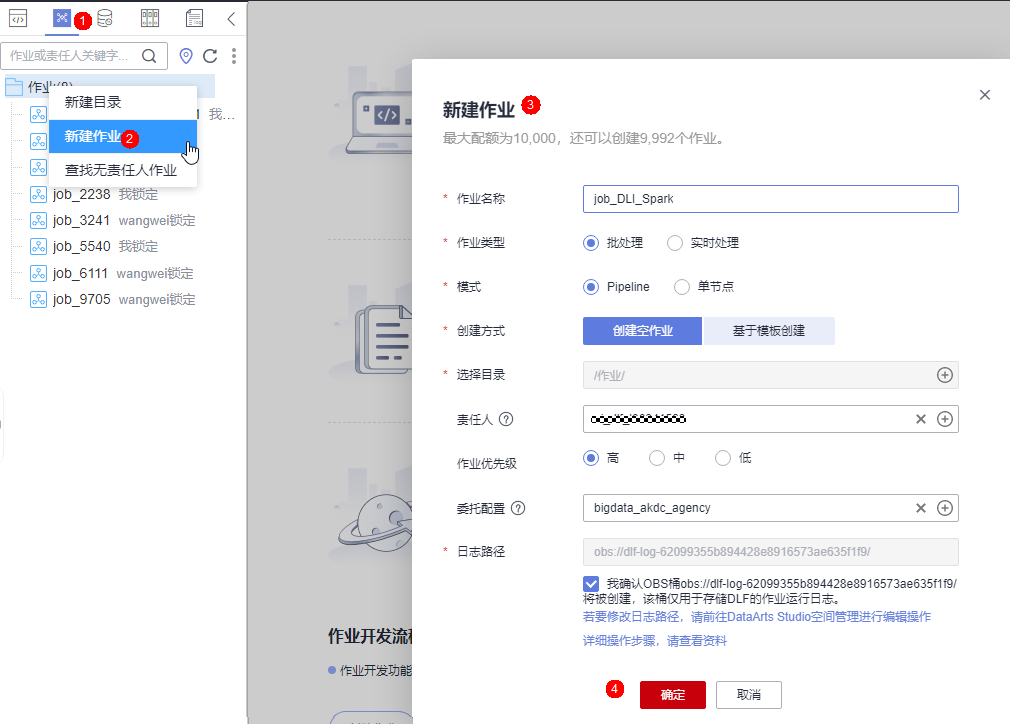Open the 请查看资料 documentation link
The image size is (1010, 724).
(x=700, y=640)
